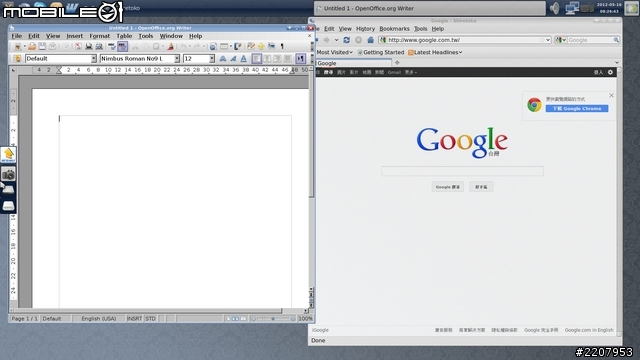Toggle Bold formatting in Writer
The height and width of the screenshot is (360, 640).
coord(223,59)
